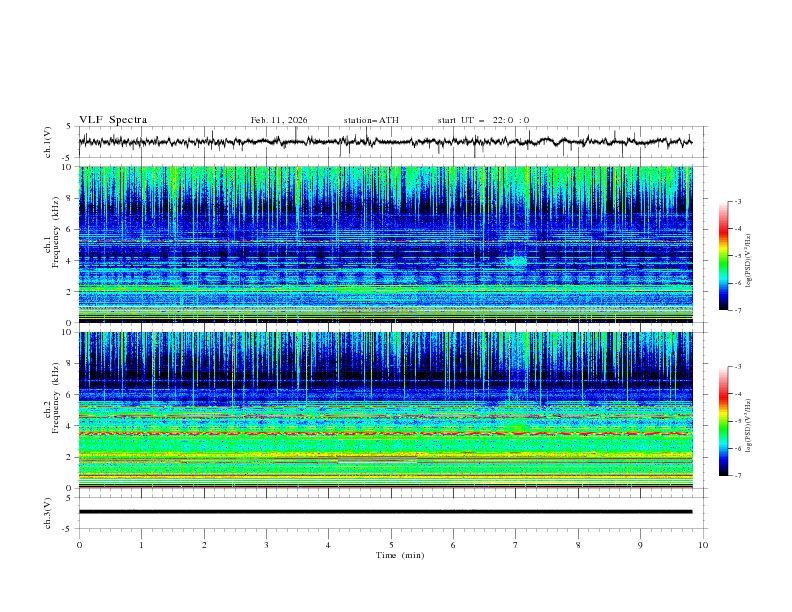Click the "-3" tick of the lower color bar

point(737,367)
